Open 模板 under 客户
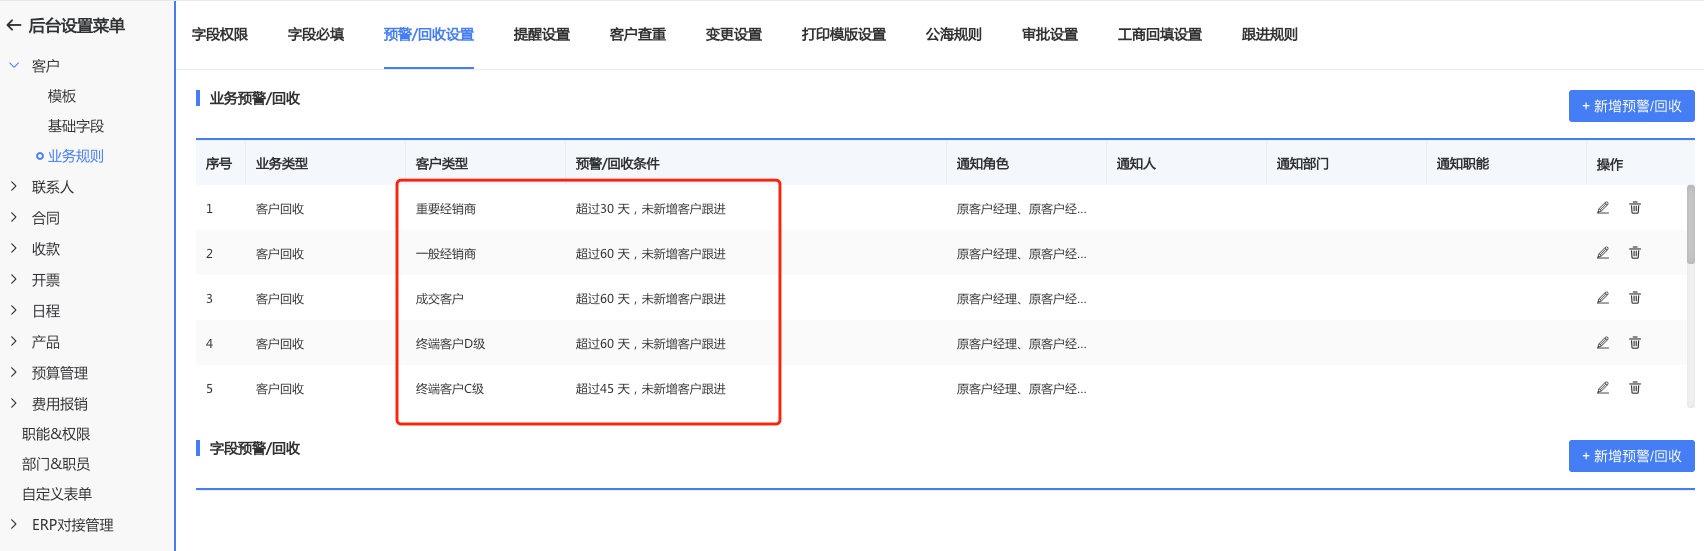1704x551 pixels. 62,96
